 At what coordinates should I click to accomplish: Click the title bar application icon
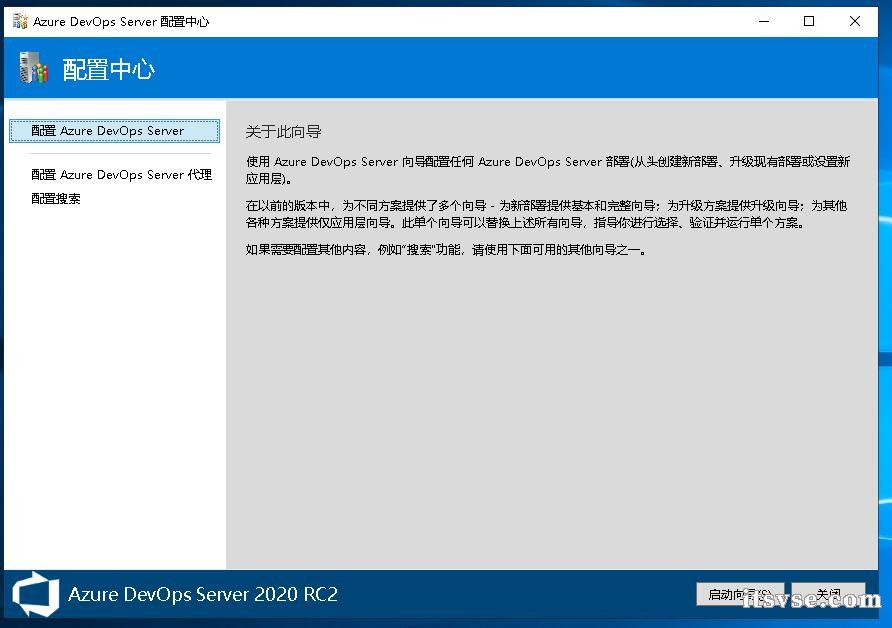[x=20, y=22]
